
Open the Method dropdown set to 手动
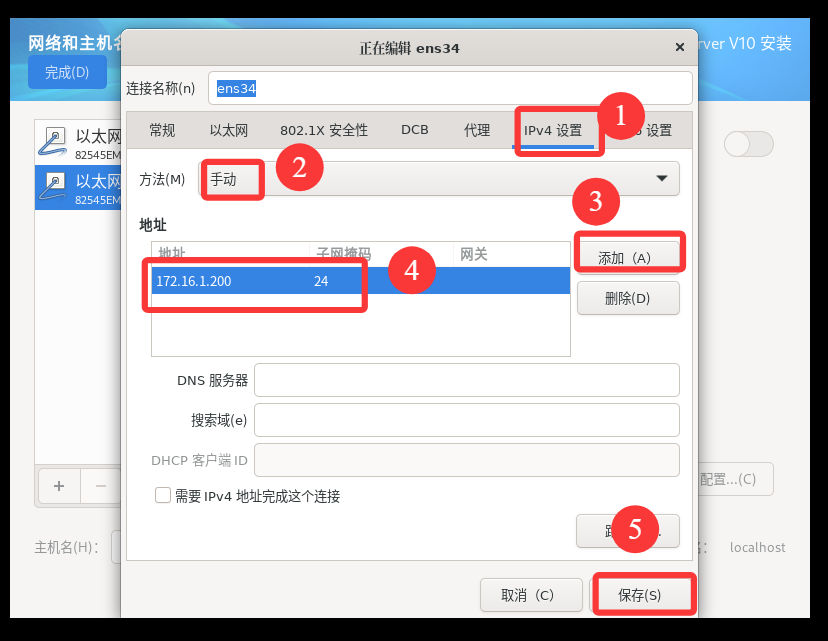[440, 179]
